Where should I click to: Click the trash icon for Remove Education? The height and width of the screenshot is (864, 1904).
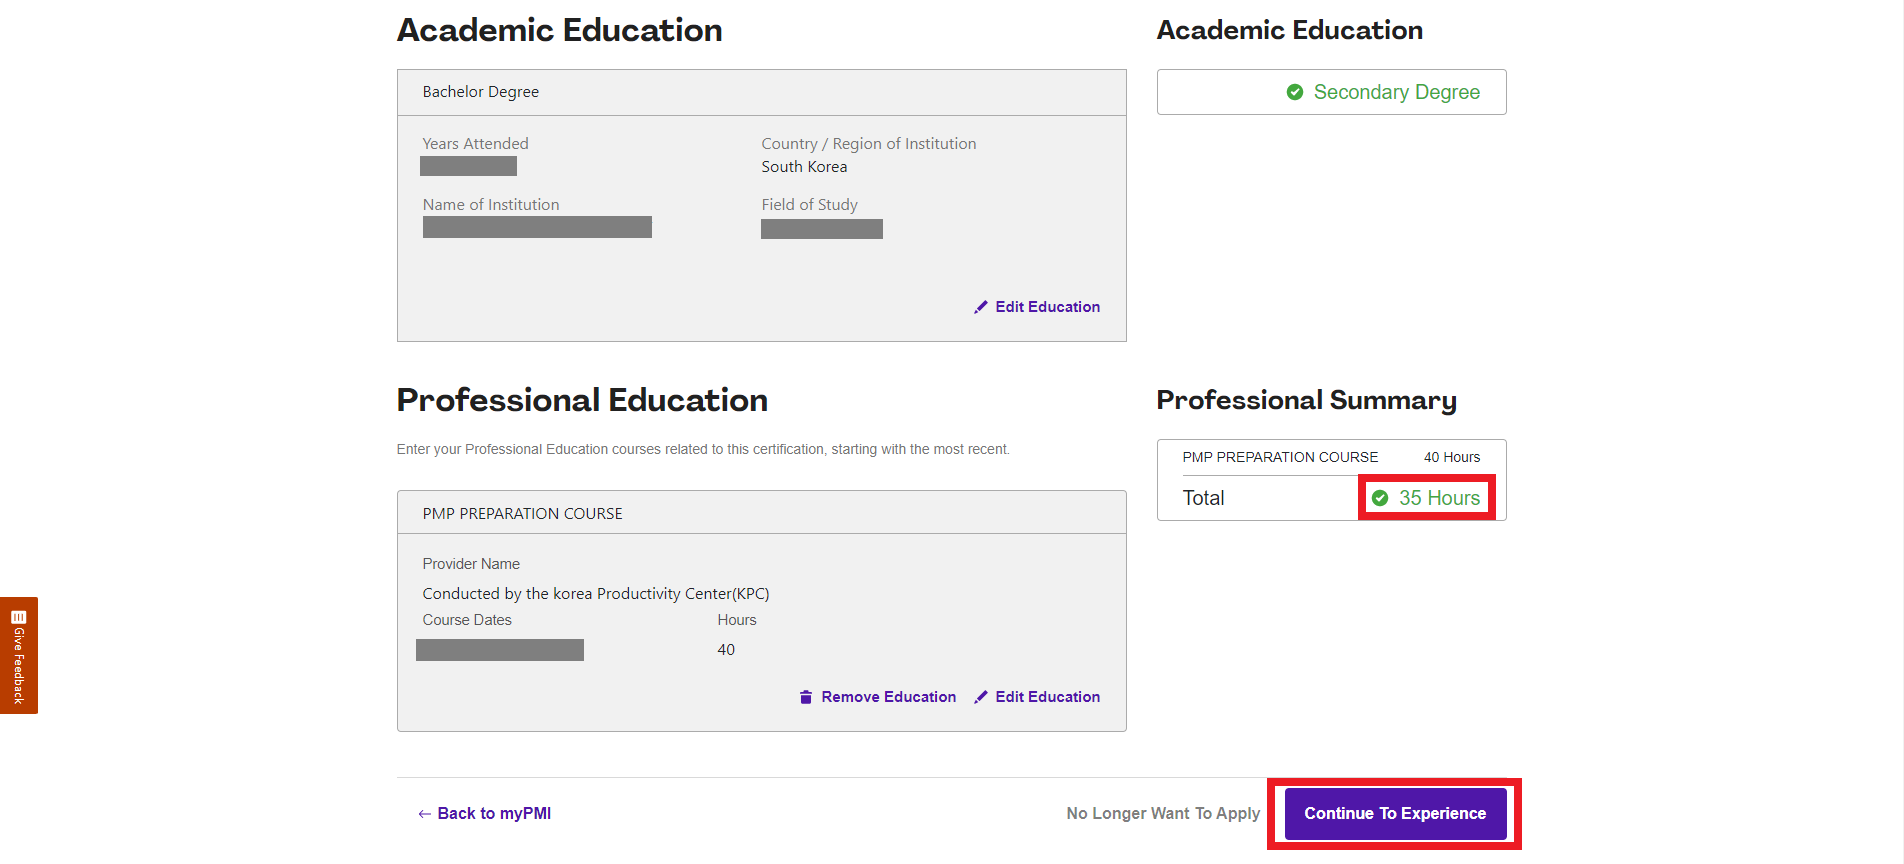click(x=806, y=697)
